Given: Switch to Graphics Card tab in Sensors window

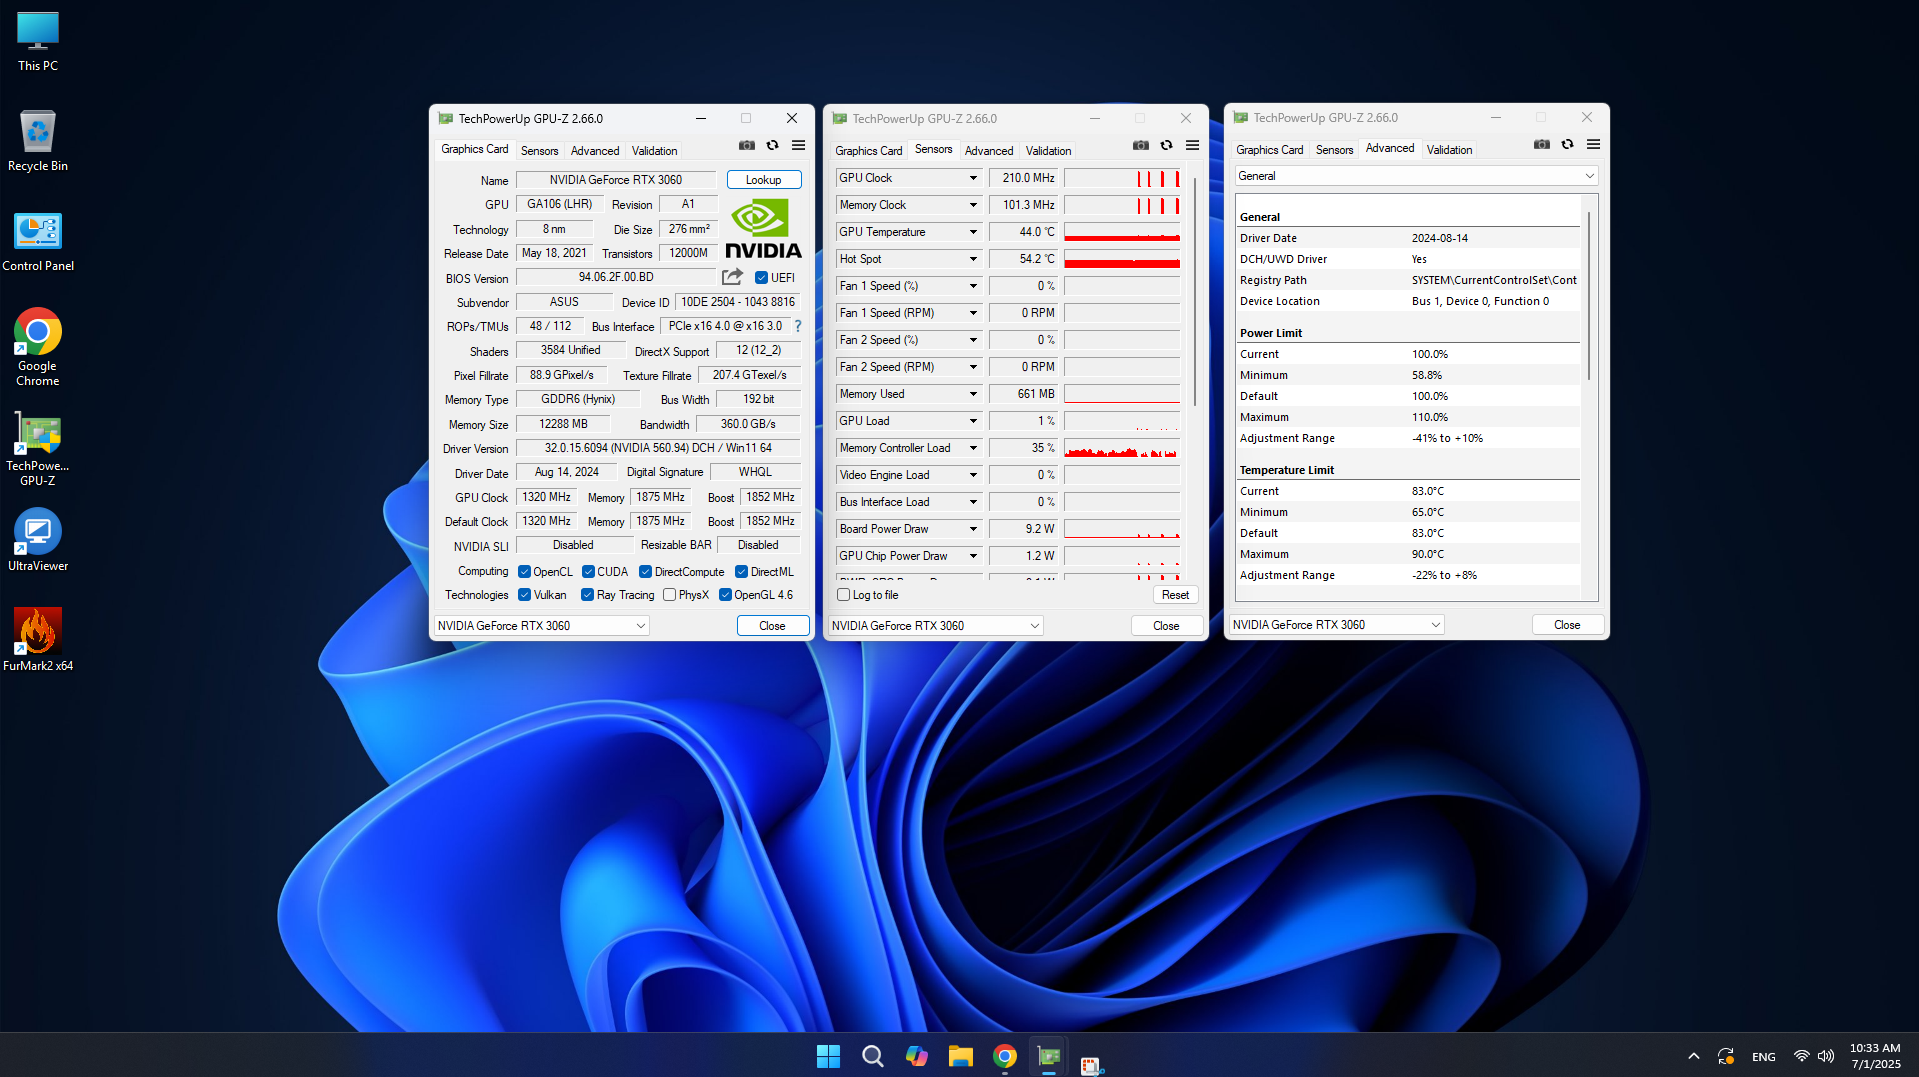Looking at the screenshot, I should click(868, 151).
